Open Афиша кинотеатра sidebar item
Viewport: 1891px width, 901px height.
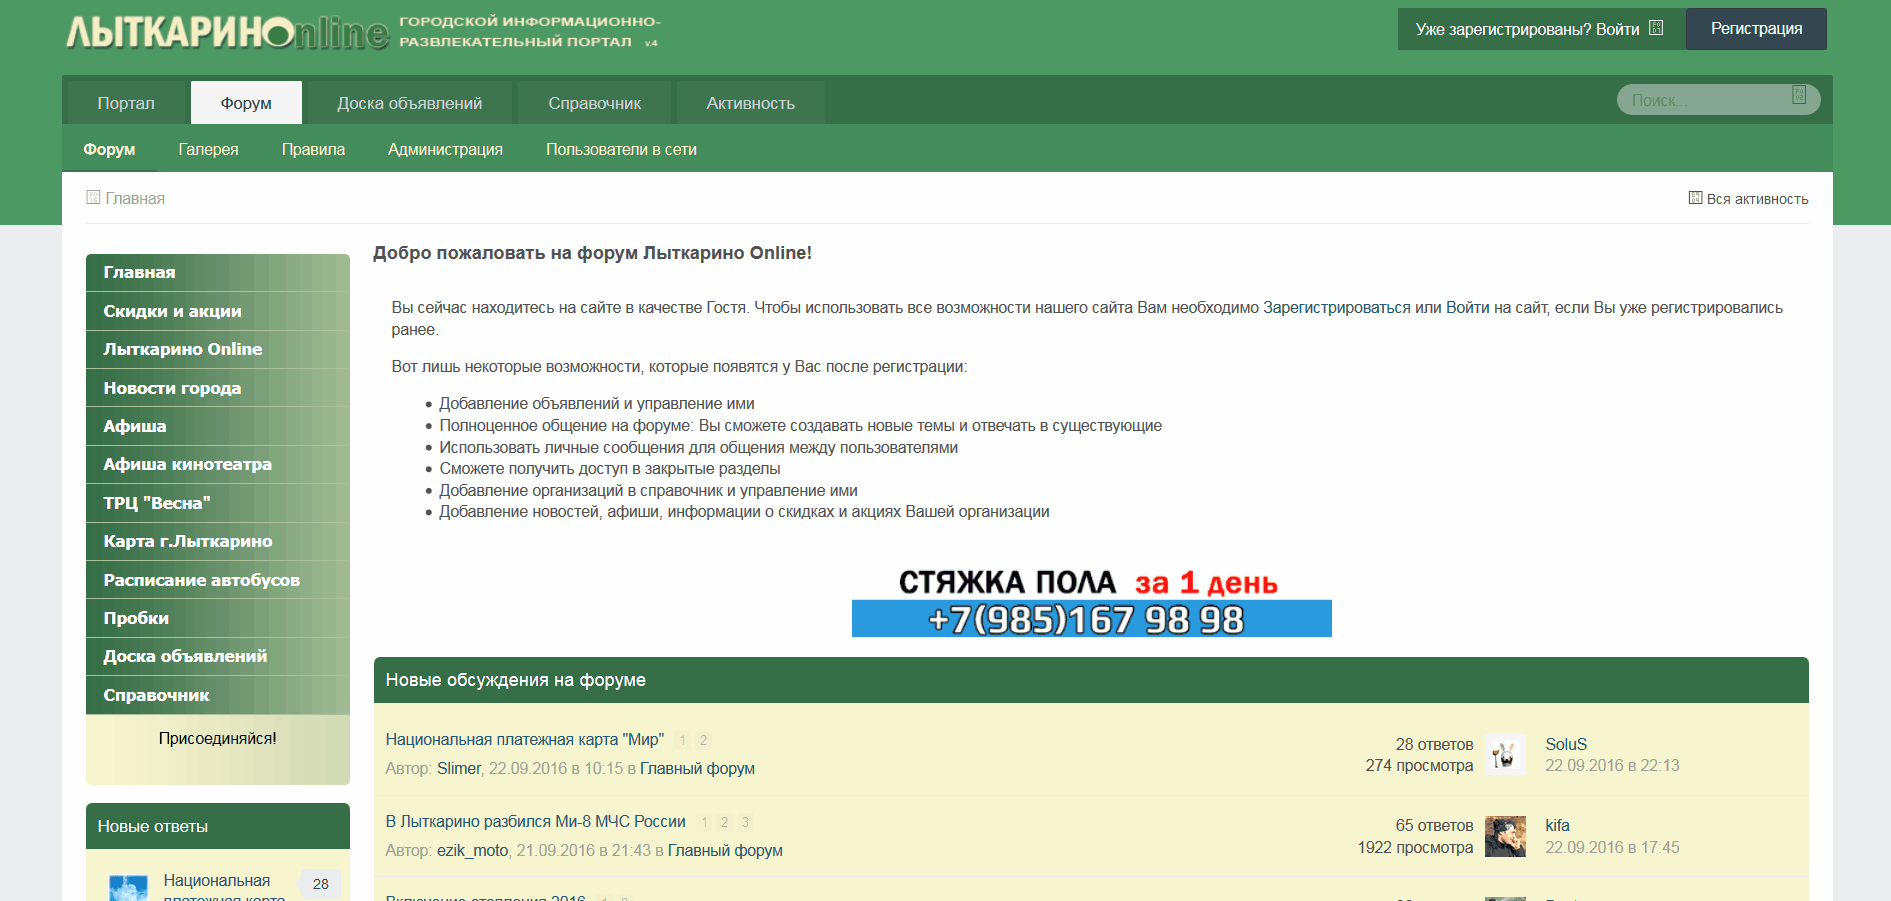pyautogui.click(x=218, y=464)
